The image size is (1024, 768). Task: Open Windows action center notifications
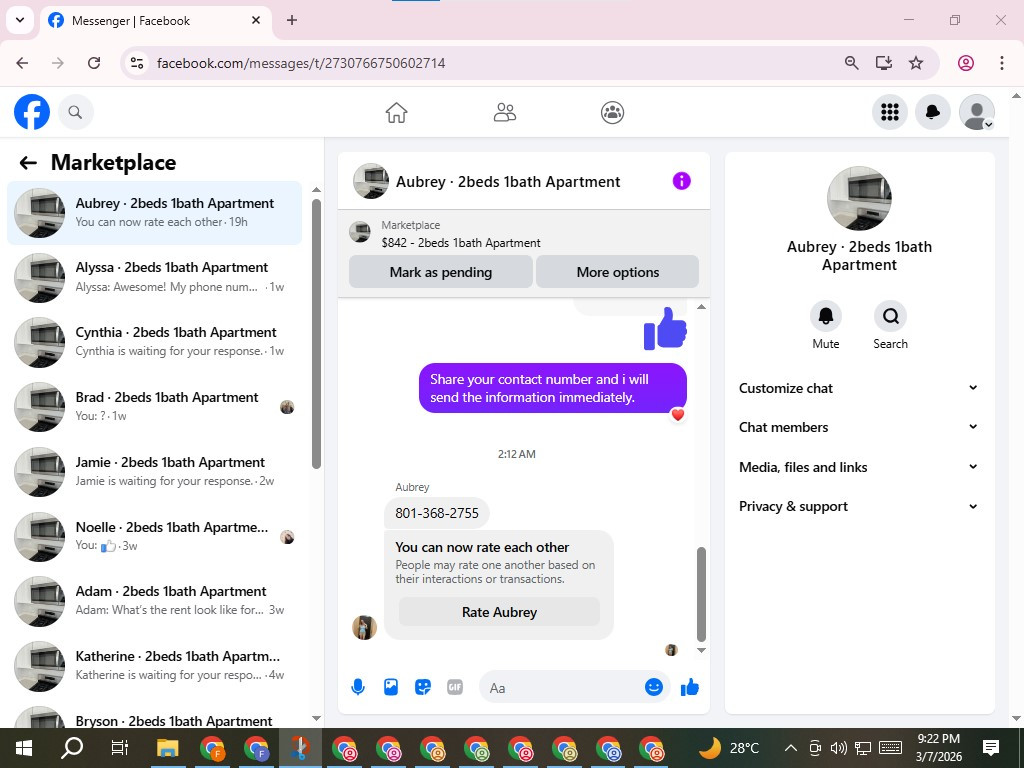point(991,748)
